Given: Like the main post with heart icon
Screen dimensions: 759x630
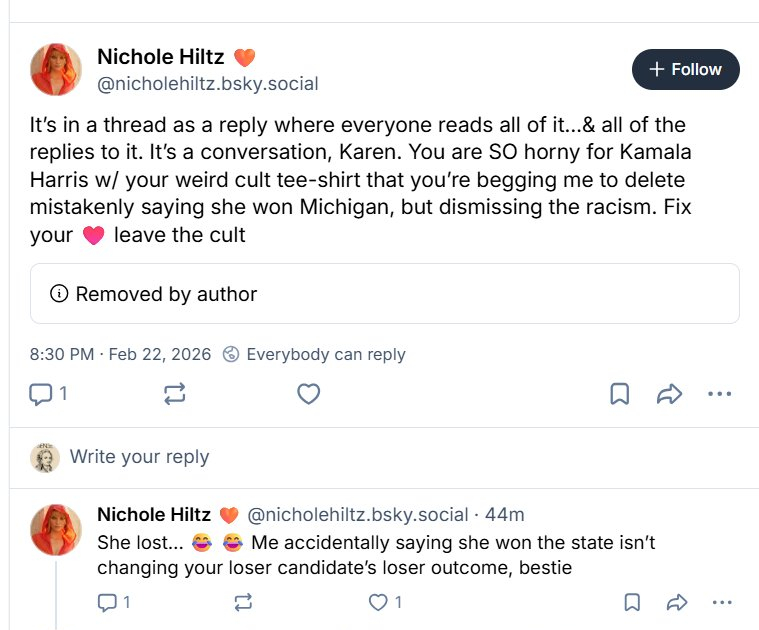Looking at the screenshot, I should (309, 394).
